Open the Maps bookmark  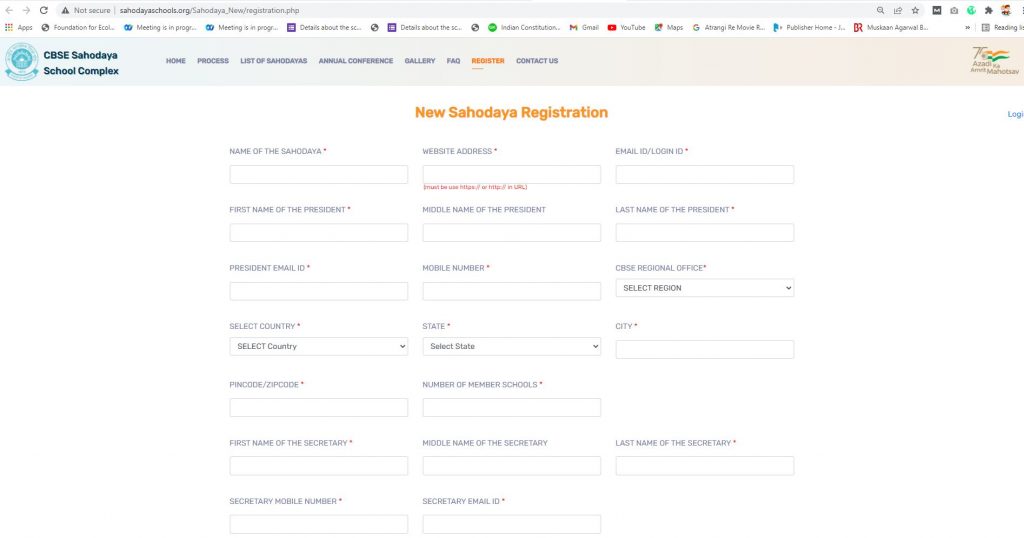669,27
